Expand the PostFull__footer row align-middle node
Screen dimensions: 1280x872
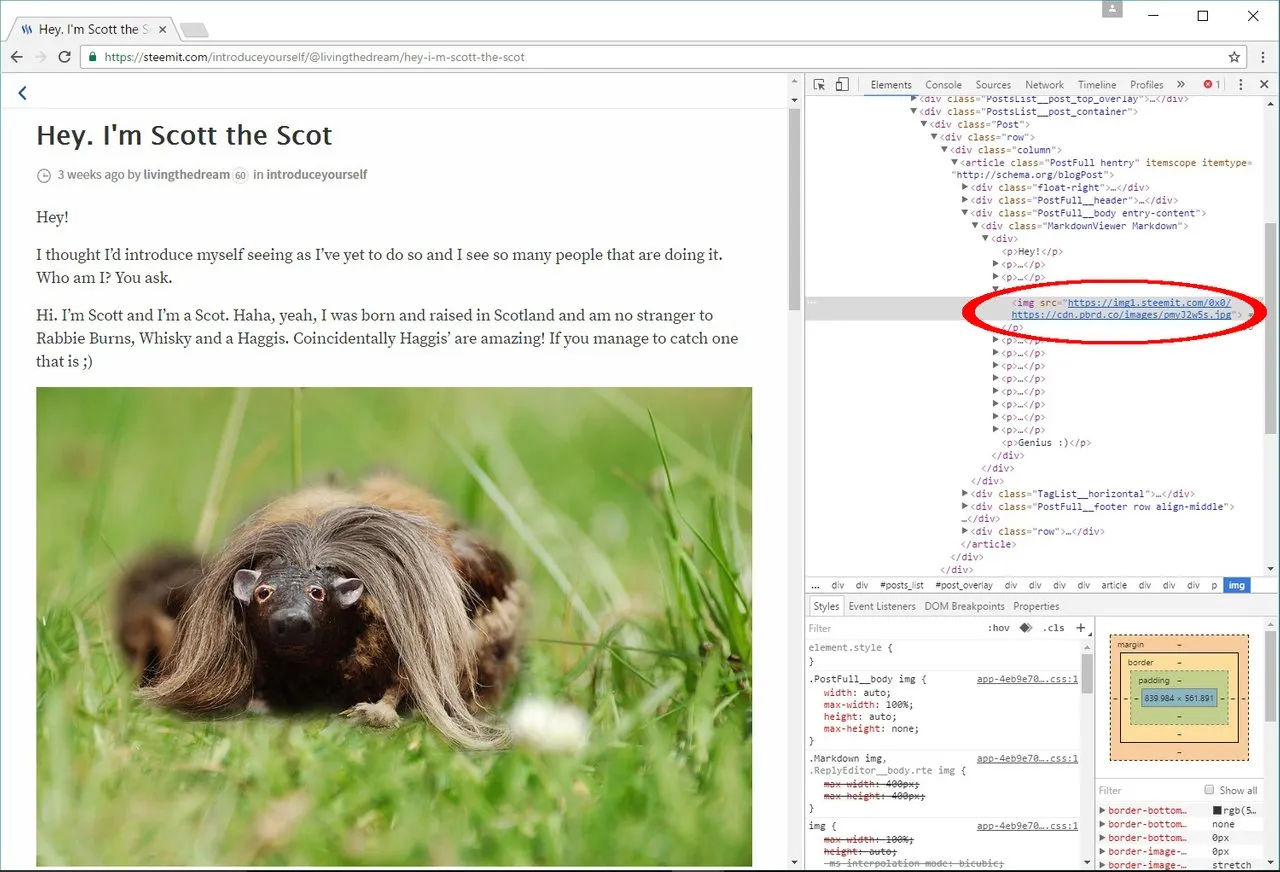pyautogui.click(x=965, y=507)
